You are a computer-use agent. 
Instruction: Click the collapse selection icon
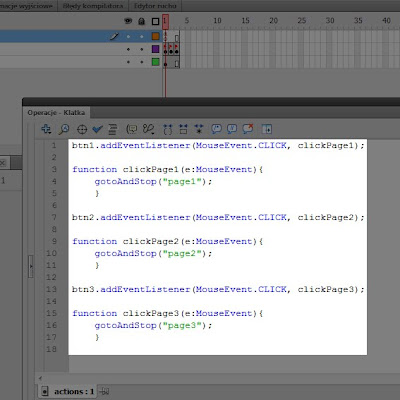click(x=183, y=129)
